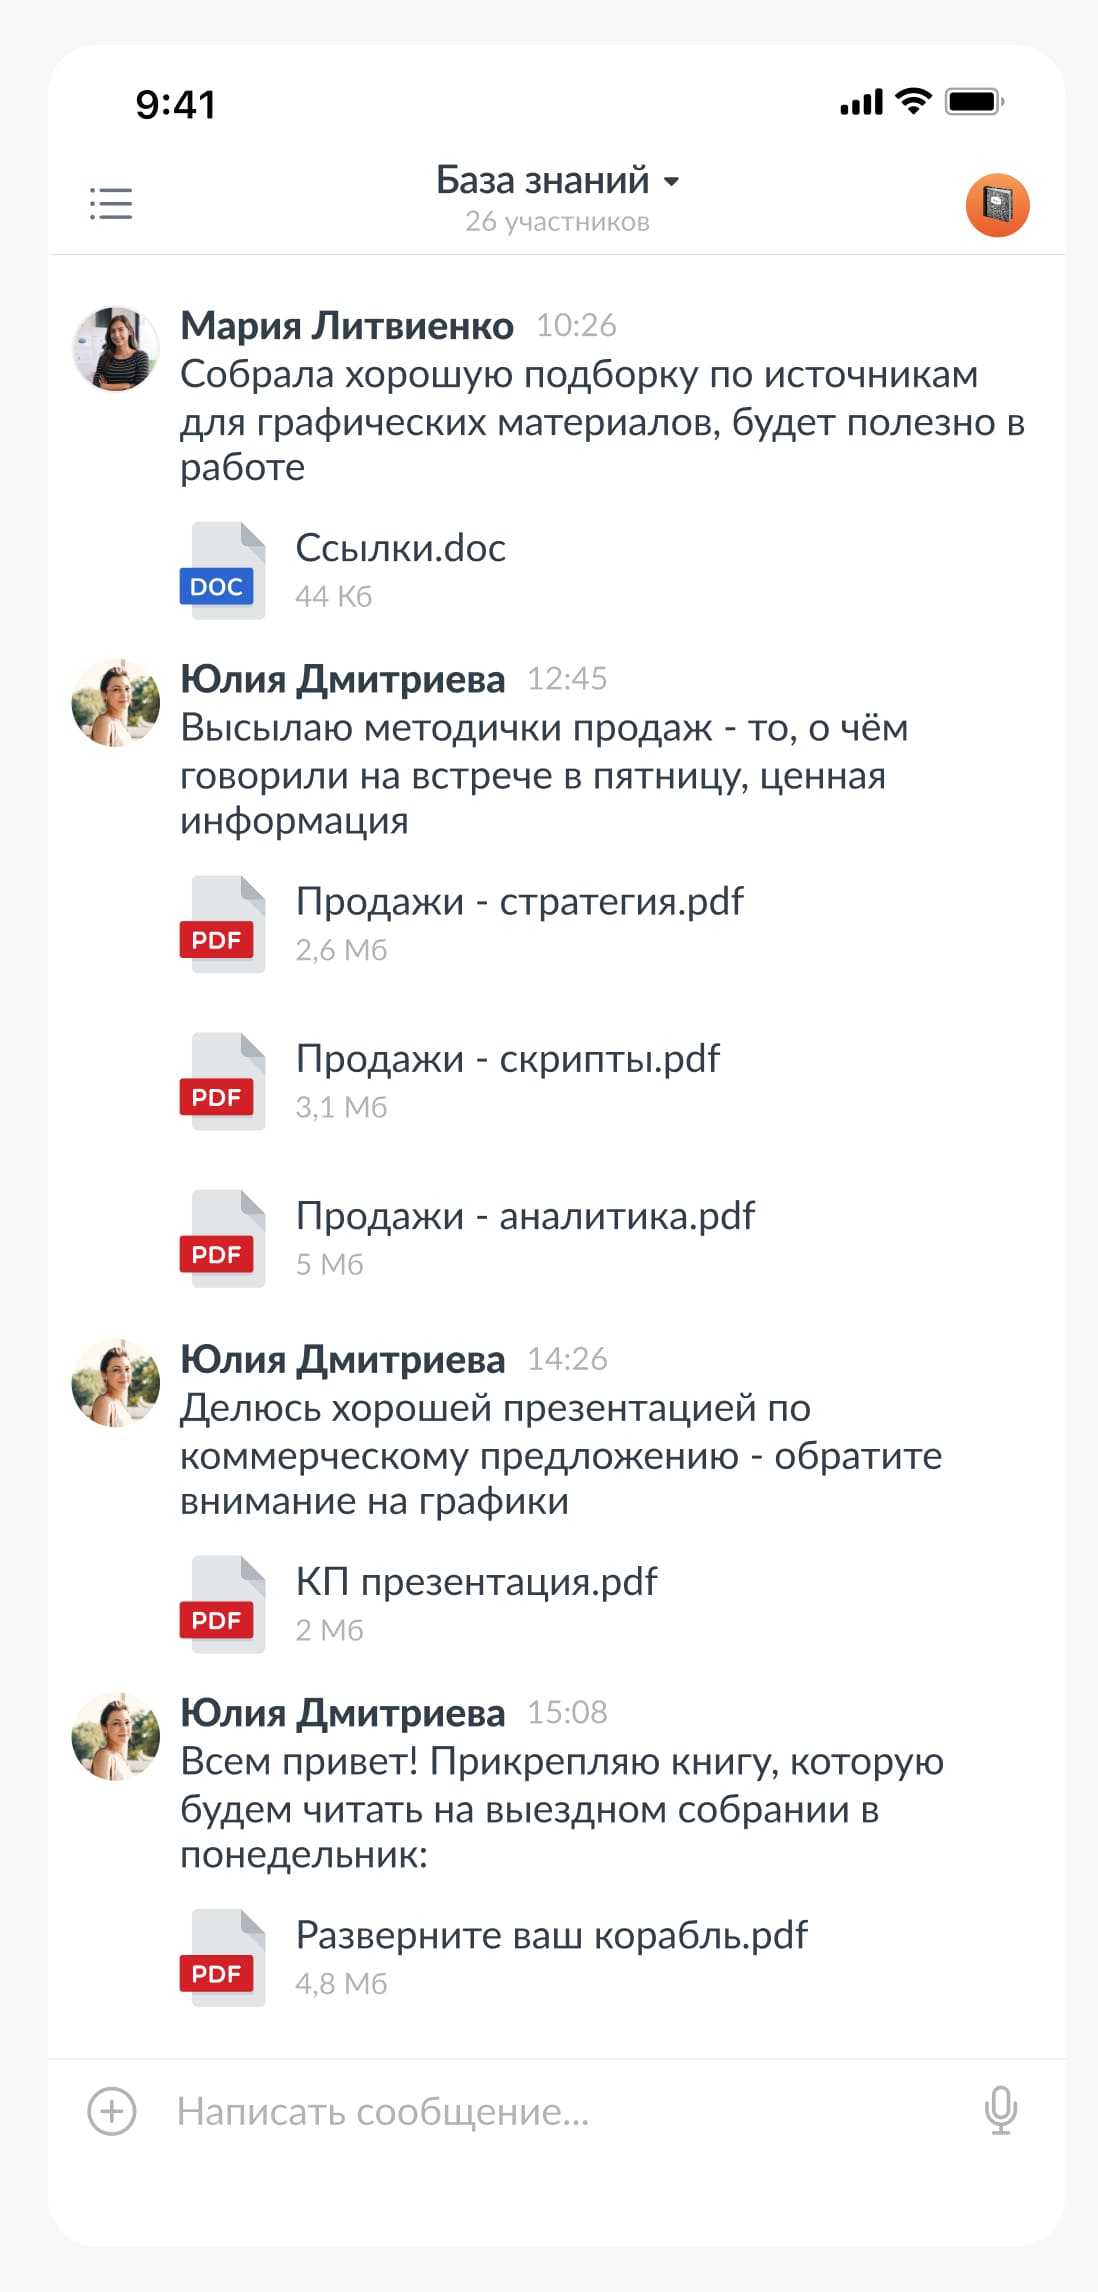This screenshot has height=2292, width=1098.
Task: Click PDF icon of Продажи - аналитика.pdf
Action: [223, 1239]
